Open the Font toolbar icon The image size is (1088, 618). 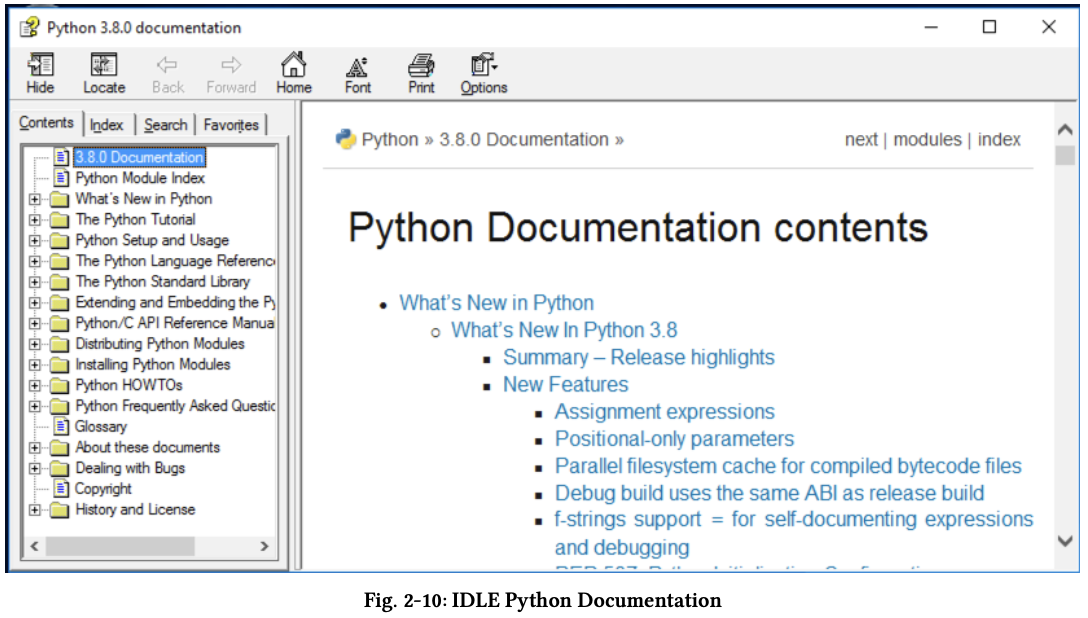(x=357, y=67)
